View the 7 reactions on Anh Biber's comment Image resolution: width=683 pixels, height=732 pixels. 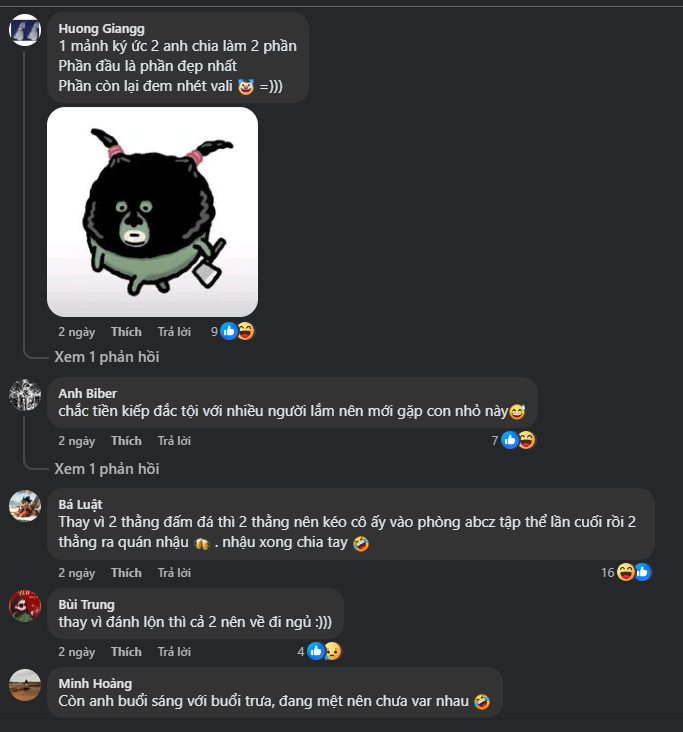[x=513, y=440]
